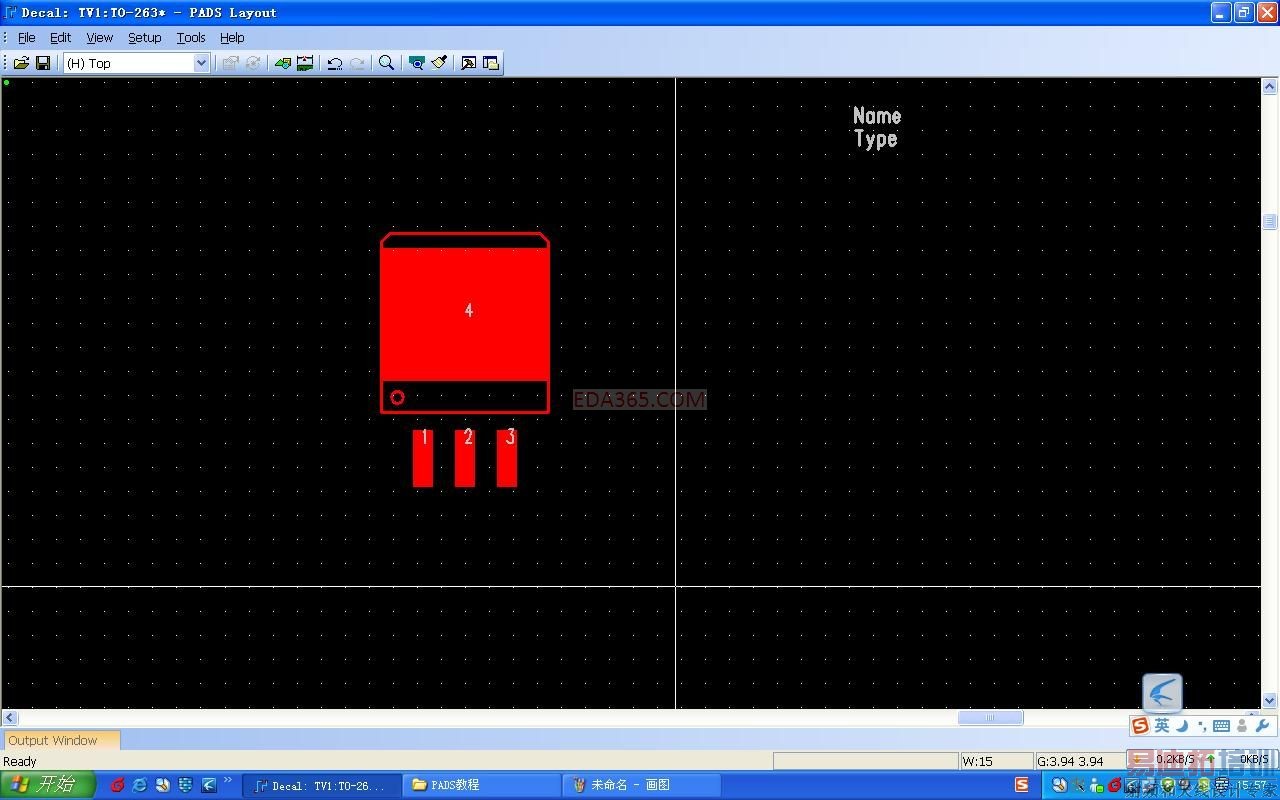Click the greyed Properties toolbar icon
Screen dimensions: 1280x800
pos(231,63)
